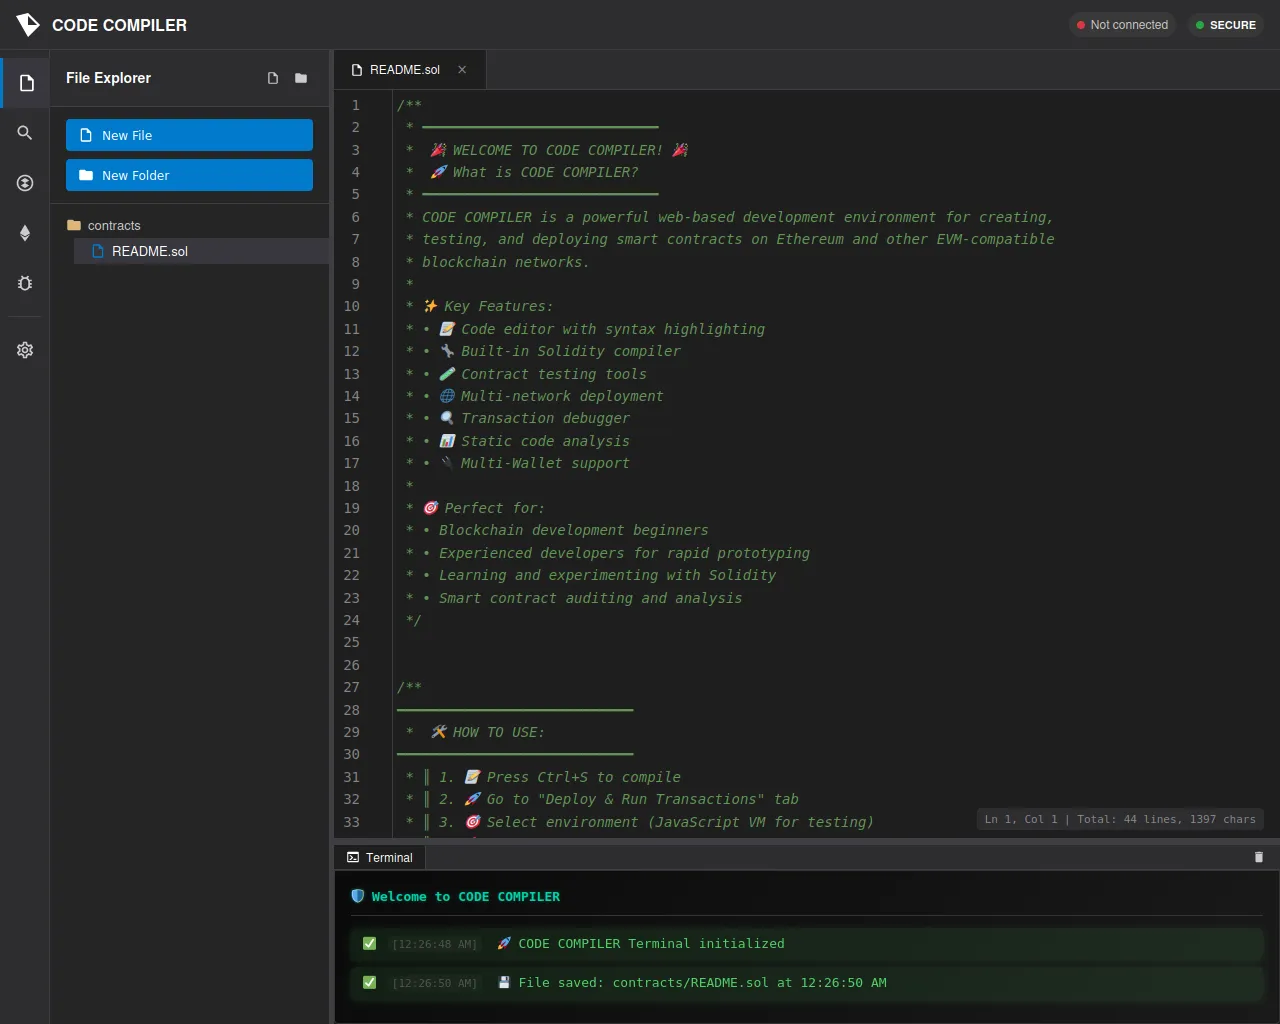1280x1024 pixels.
Task: Click new folder icon in File Explorer header
Action: click(x=301, y=78)
